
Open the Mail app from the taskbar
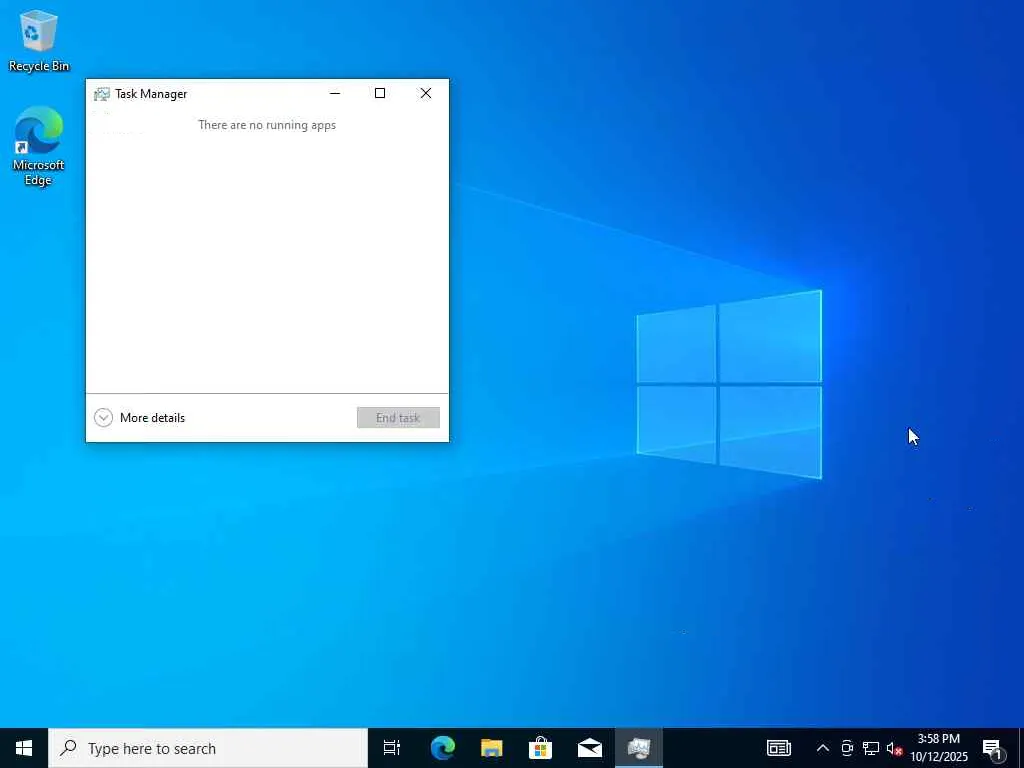(590, 748)
